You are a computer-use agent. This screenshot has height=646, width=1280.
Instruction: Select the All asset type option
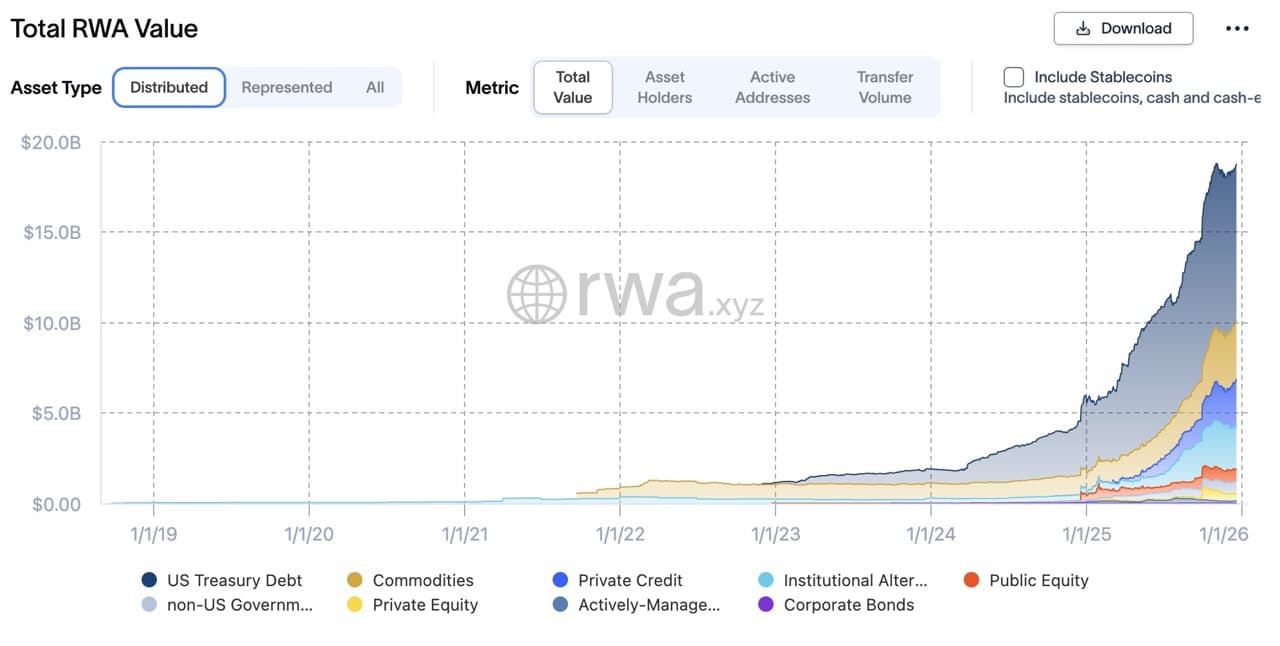tap(375, 87)
